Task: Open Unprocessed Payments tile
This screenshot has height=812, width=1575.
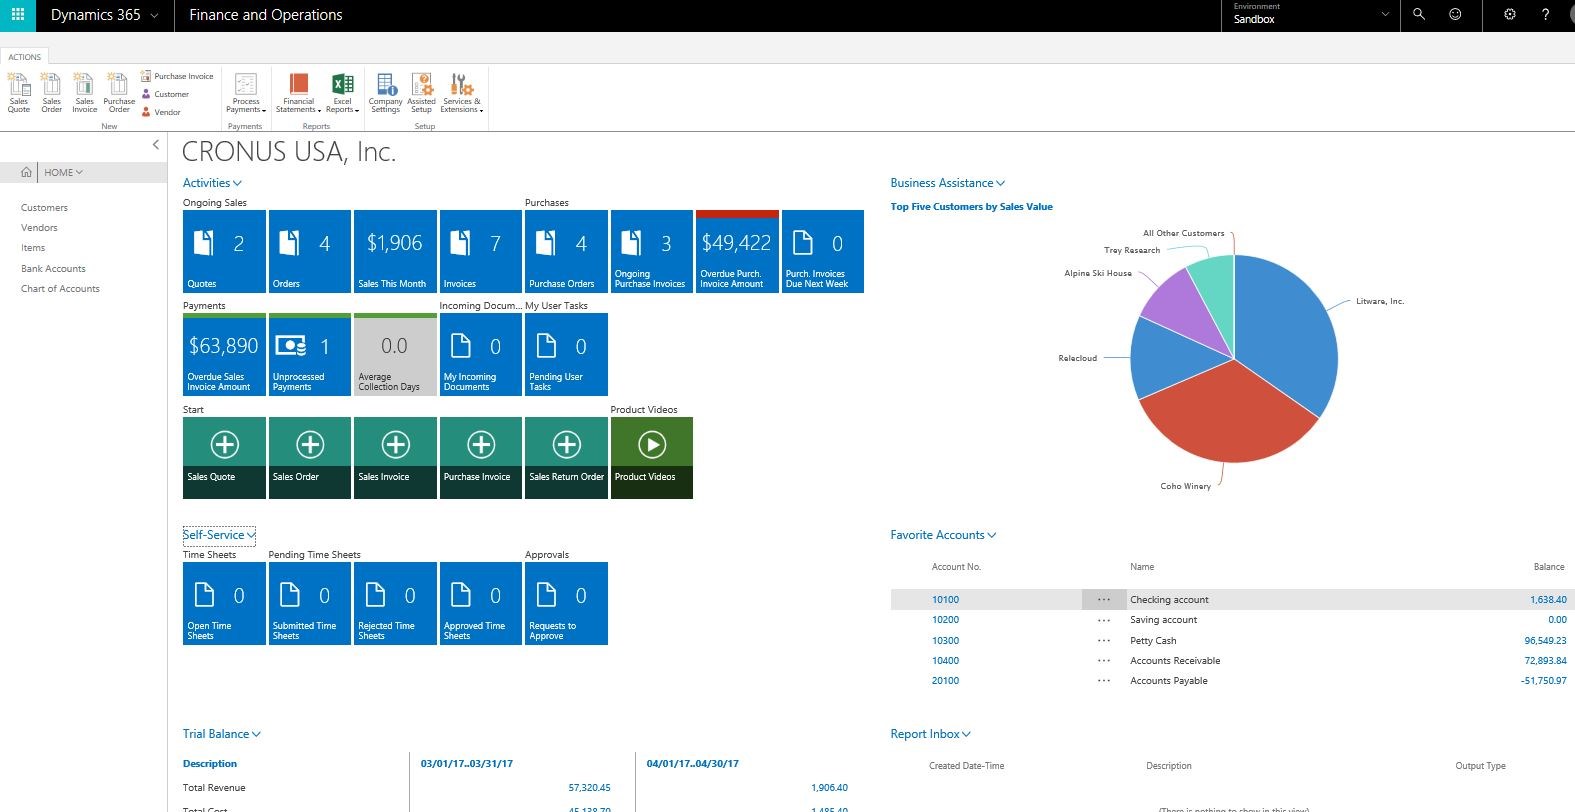Action: click(x=310, y=354)
